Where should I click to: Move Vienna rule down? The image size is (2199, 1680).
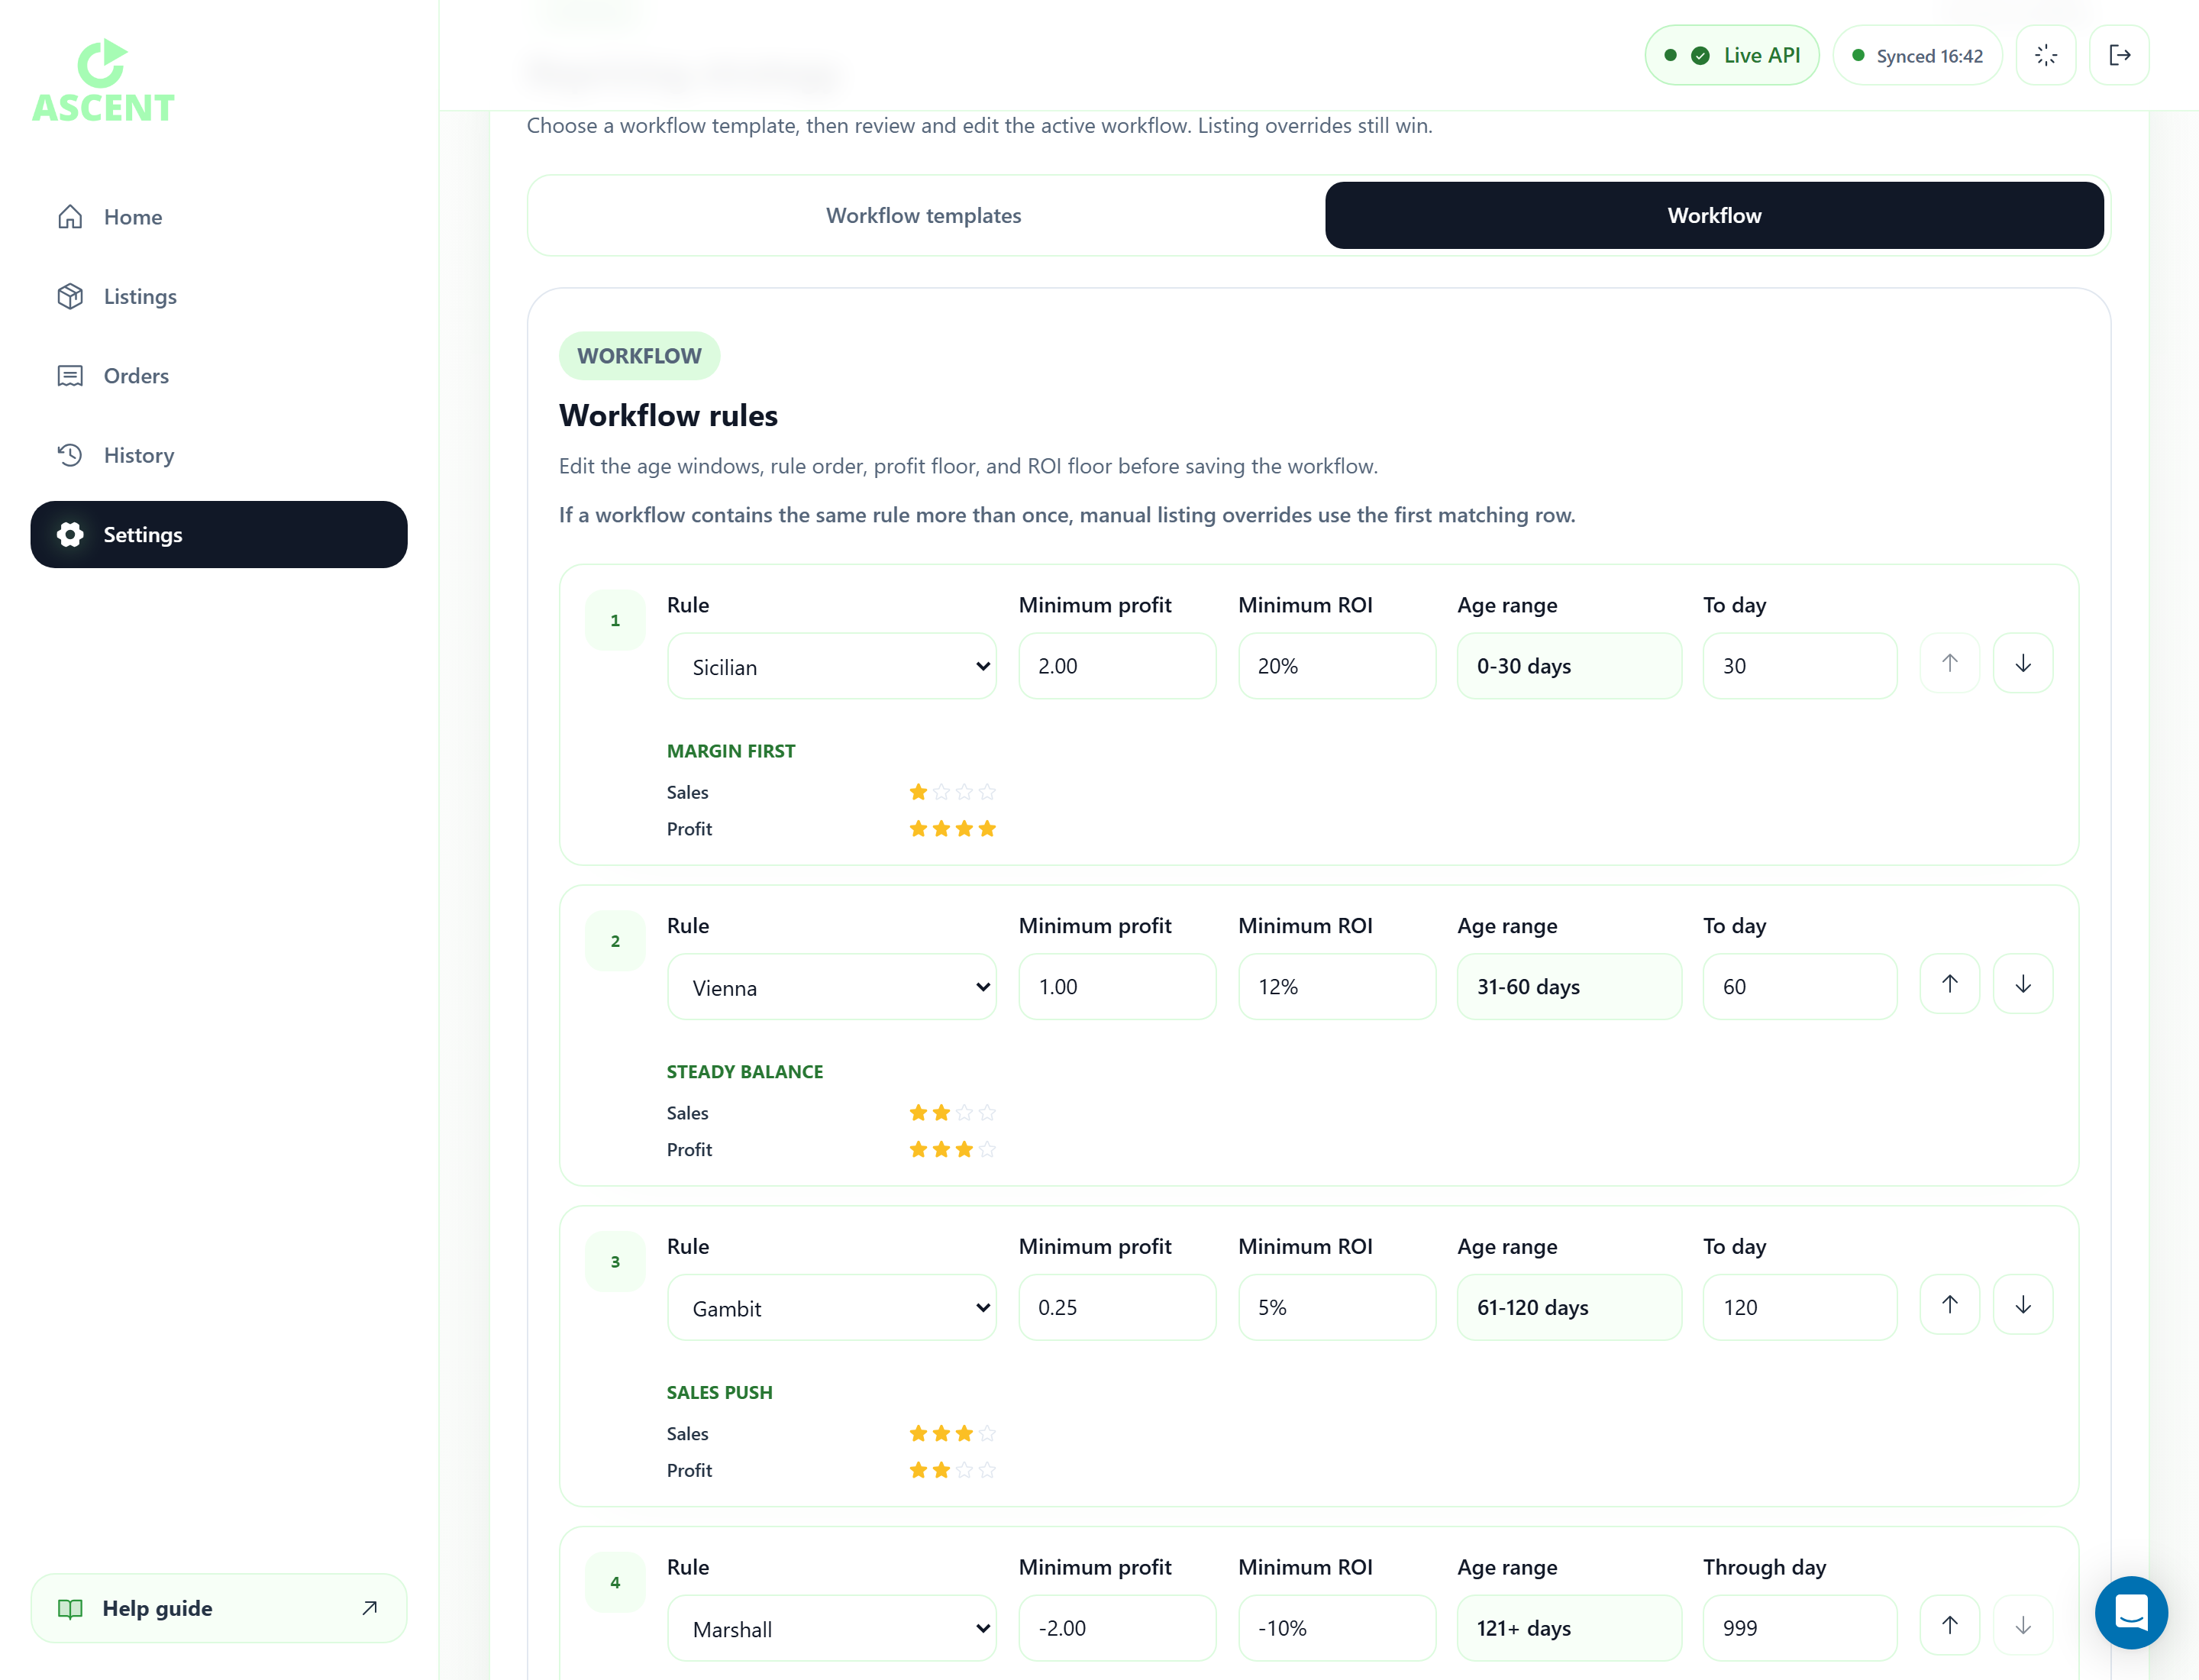click(x=2023, y=984)
